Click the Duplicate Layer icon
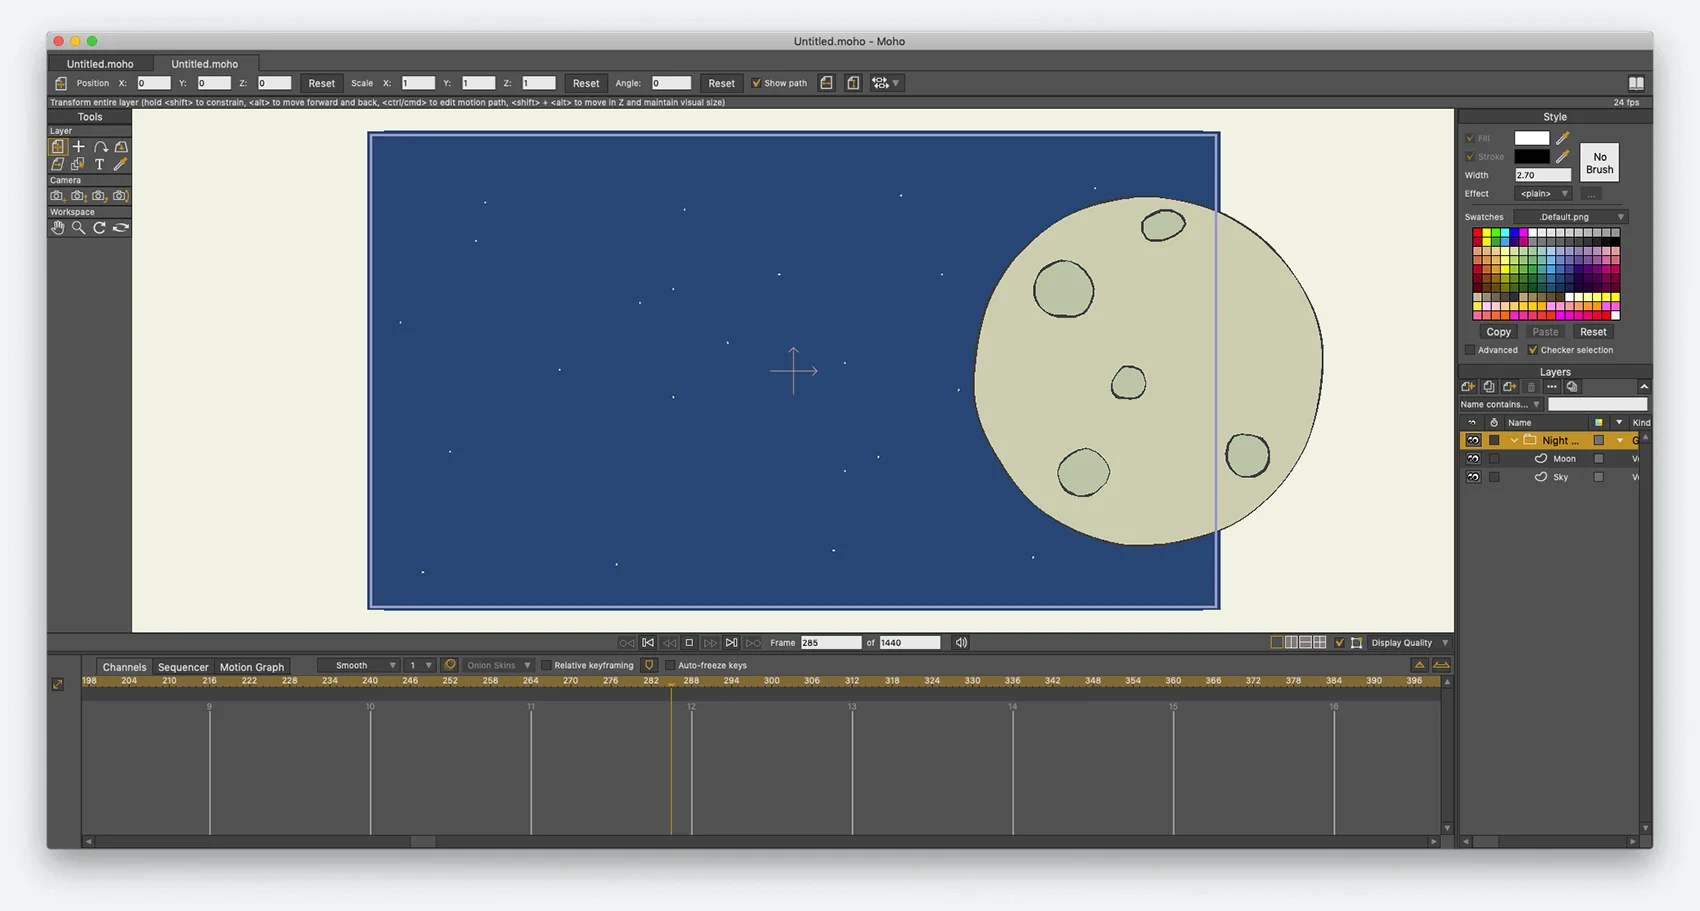The width and height of the screenshot is (1700, 911). click(x=1489, y=387)
